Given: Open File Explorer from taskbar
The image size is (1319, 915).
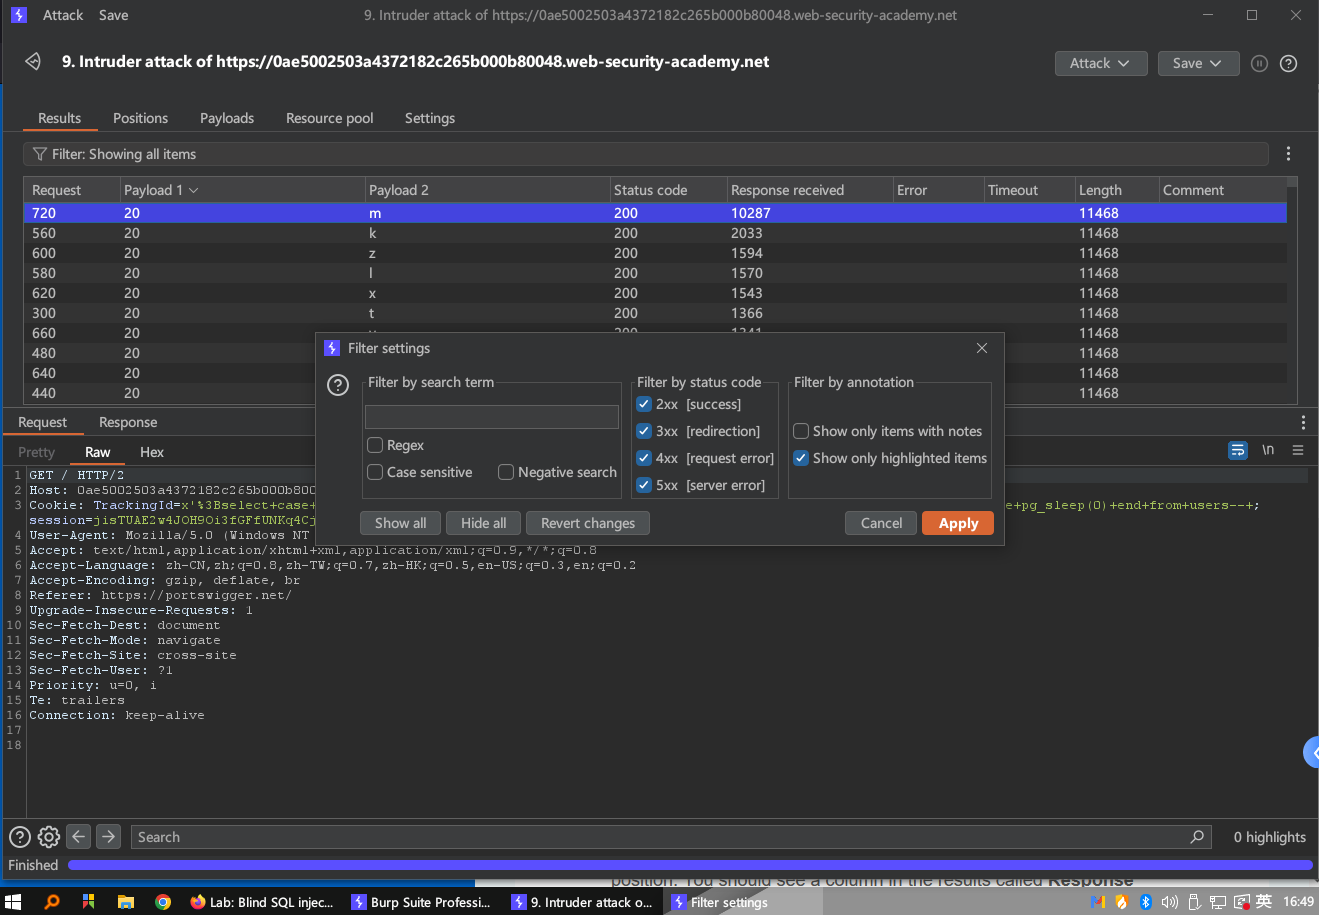Looking at the screenshot, I should pyautogui.click(x=126, y=902).
